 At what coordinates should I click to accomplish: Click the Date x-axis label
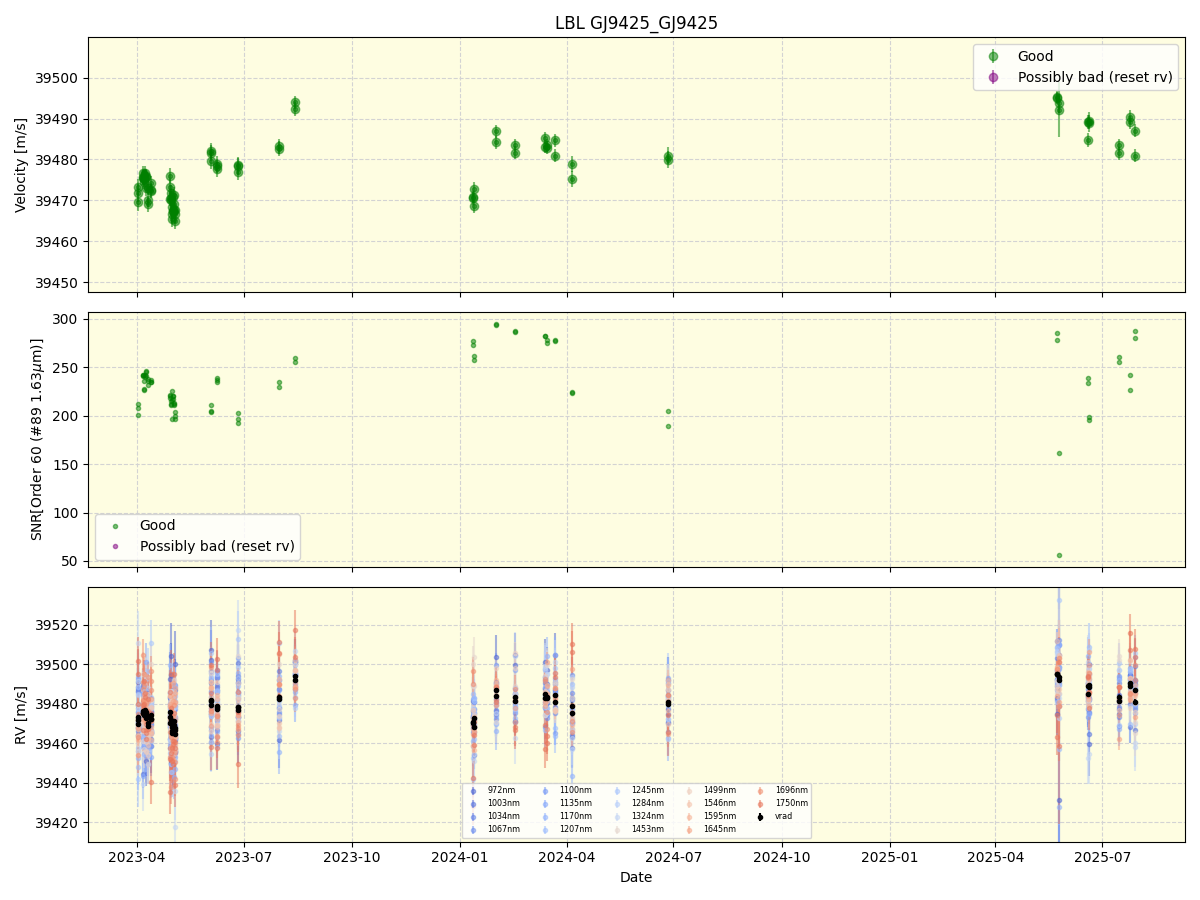[636, 877]
